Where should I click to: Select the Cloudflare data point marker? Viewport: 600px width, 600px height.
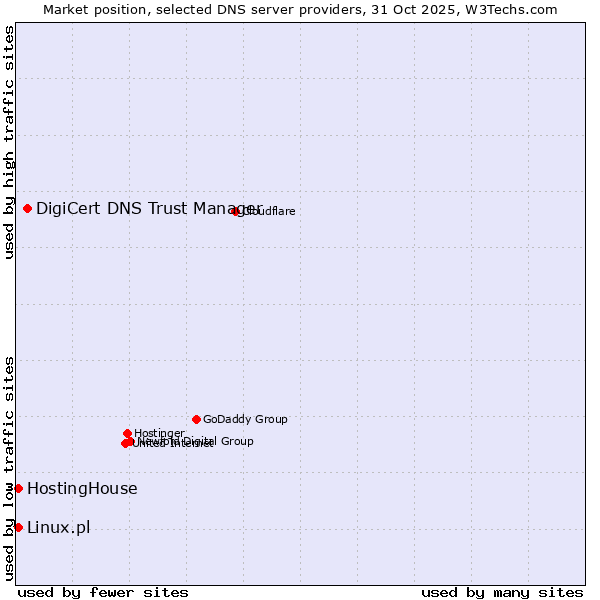point(235,211)
